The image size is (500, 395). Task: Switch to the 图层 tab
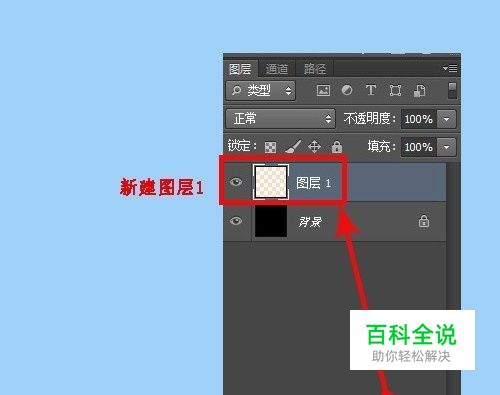[240, 69]
